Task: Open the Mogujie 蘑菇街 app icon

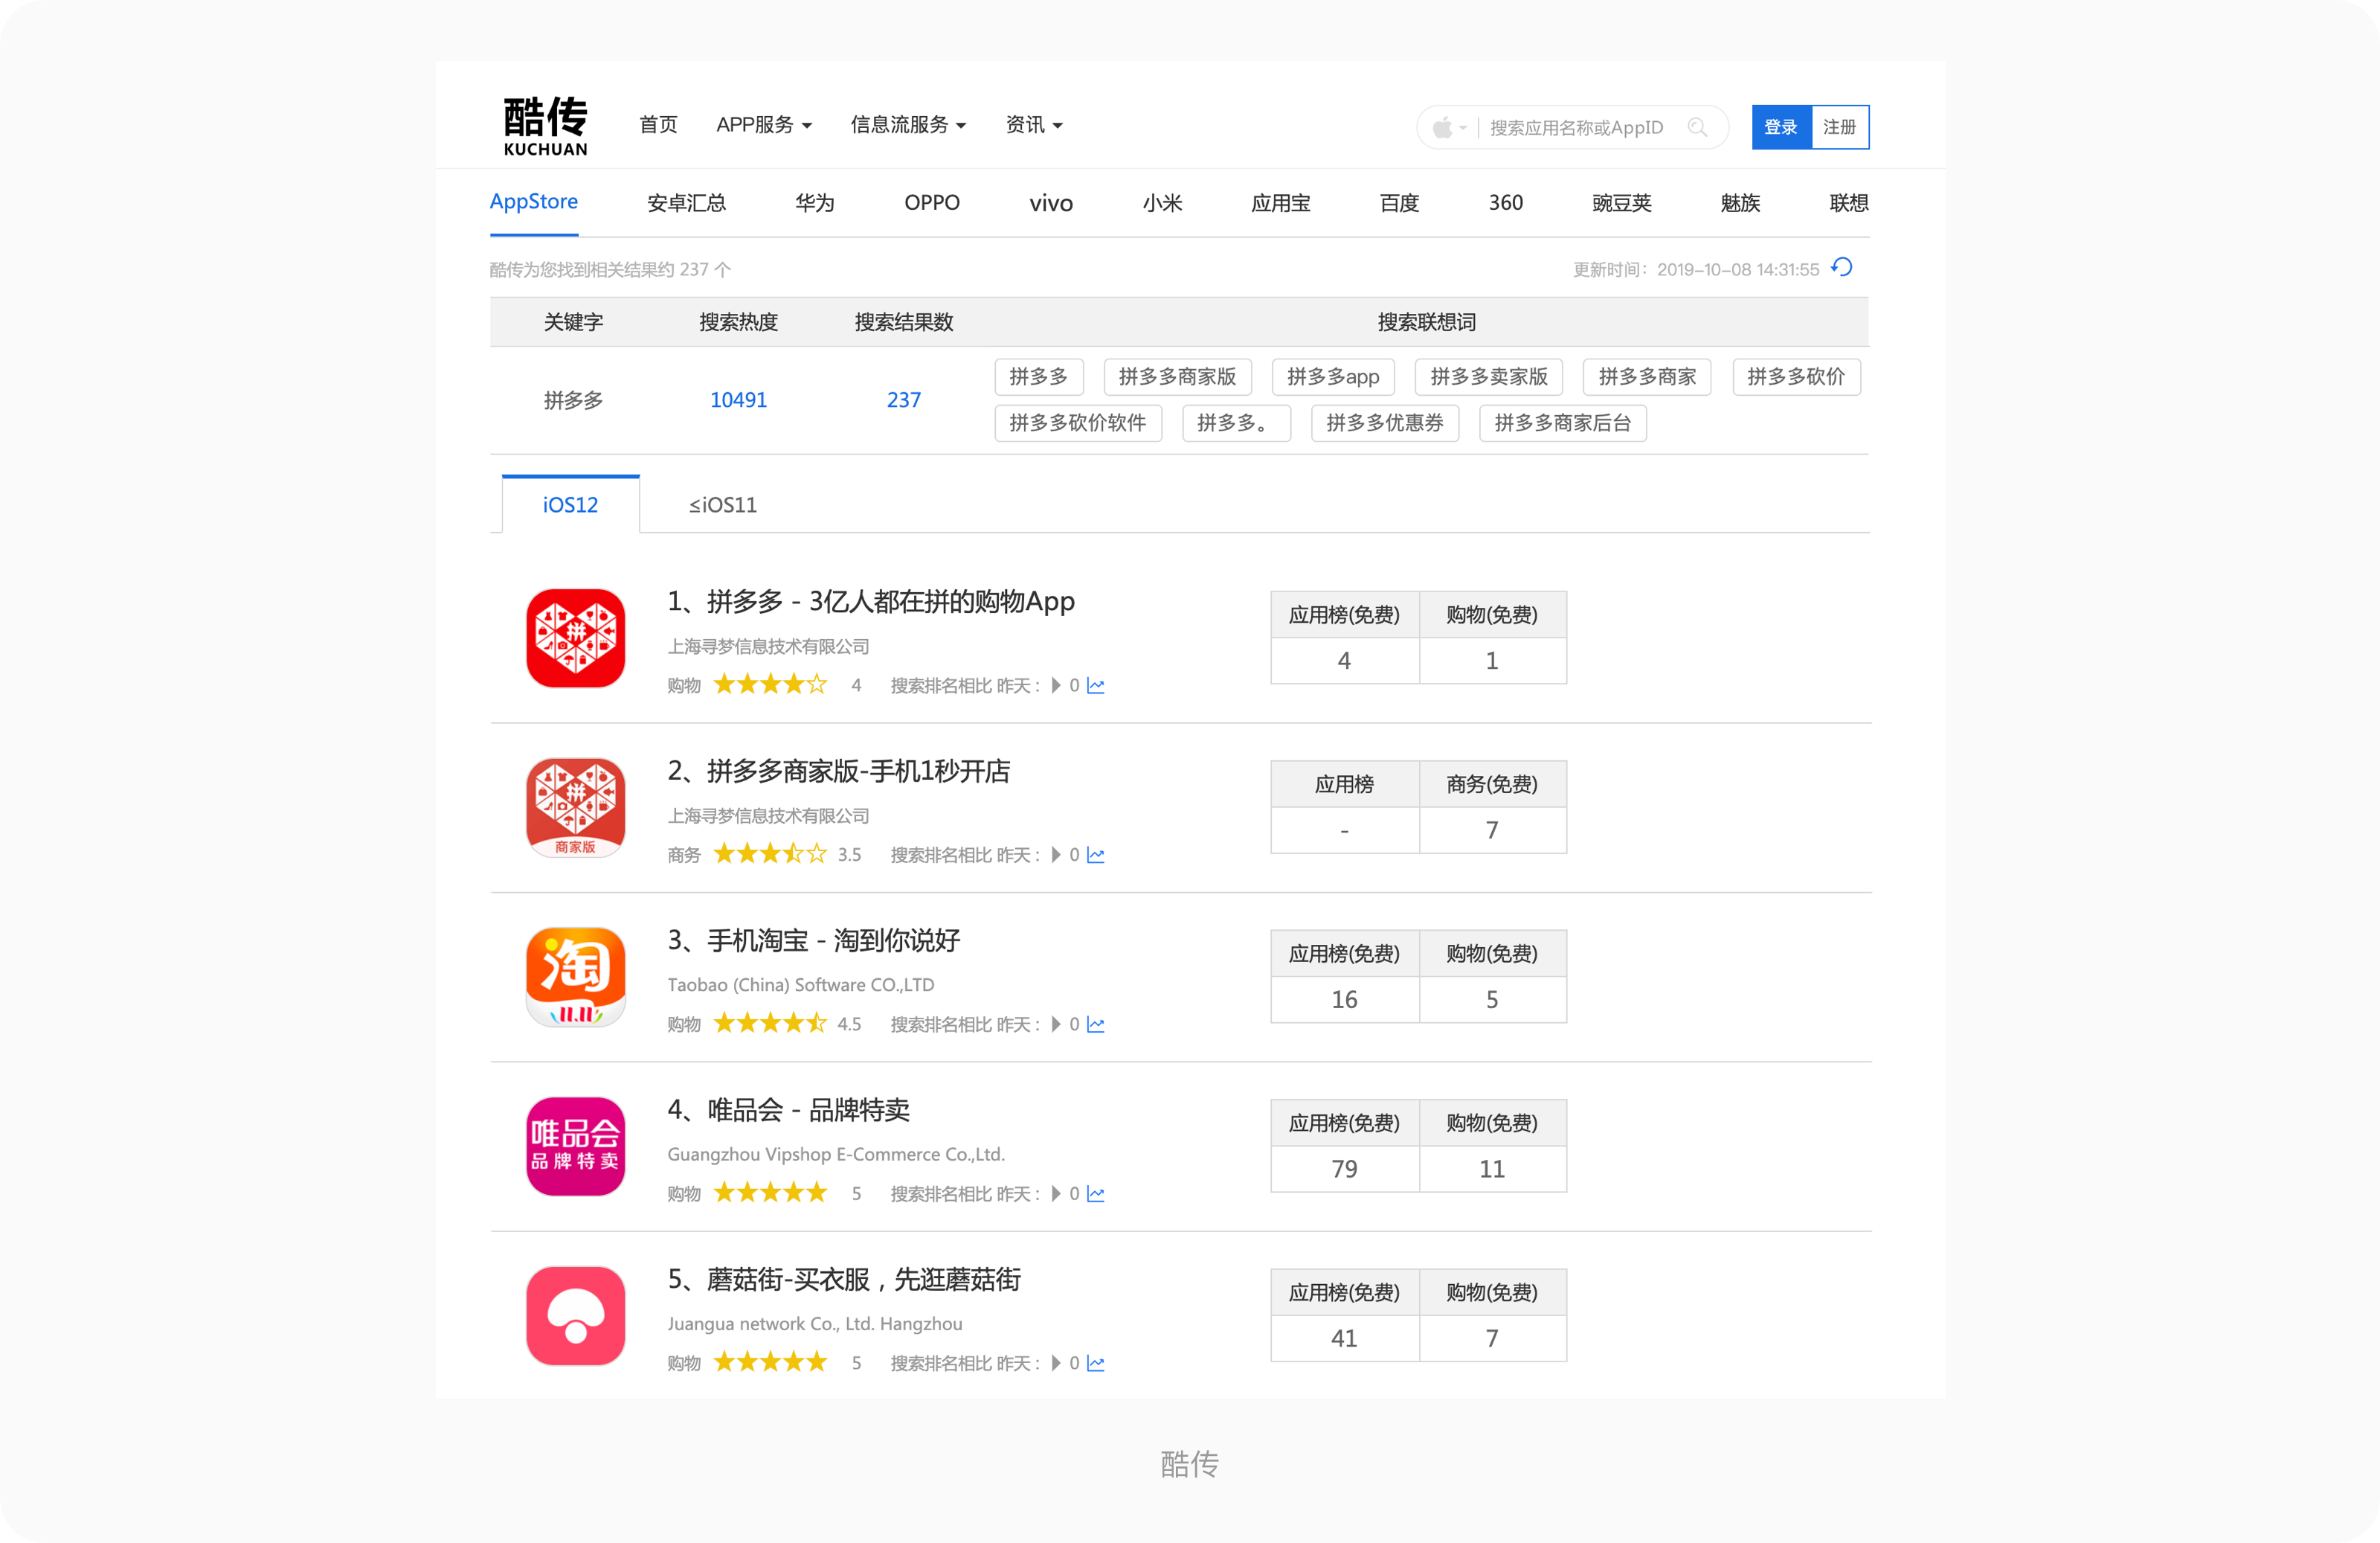Action: tap(575, 1316)
